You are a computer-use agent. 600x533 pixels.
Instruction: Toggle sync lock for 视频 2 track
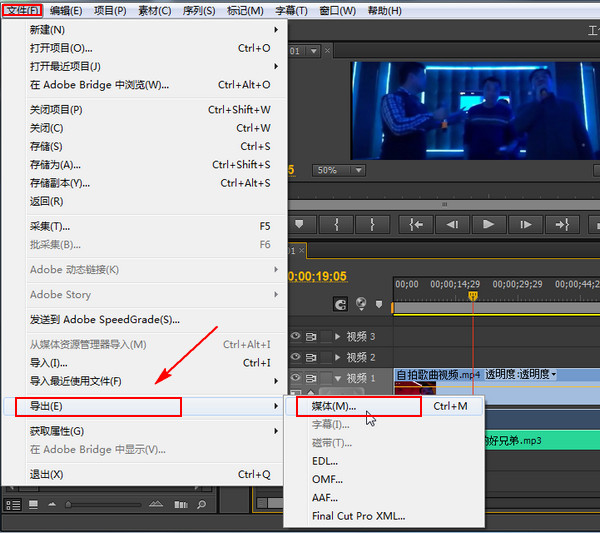click(x=311, y=357)
